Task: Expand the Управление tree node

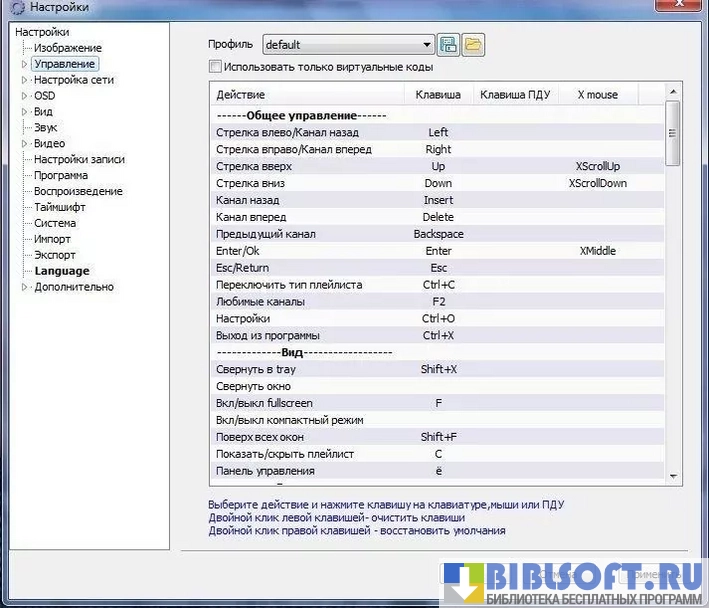Action: point(25,64)
